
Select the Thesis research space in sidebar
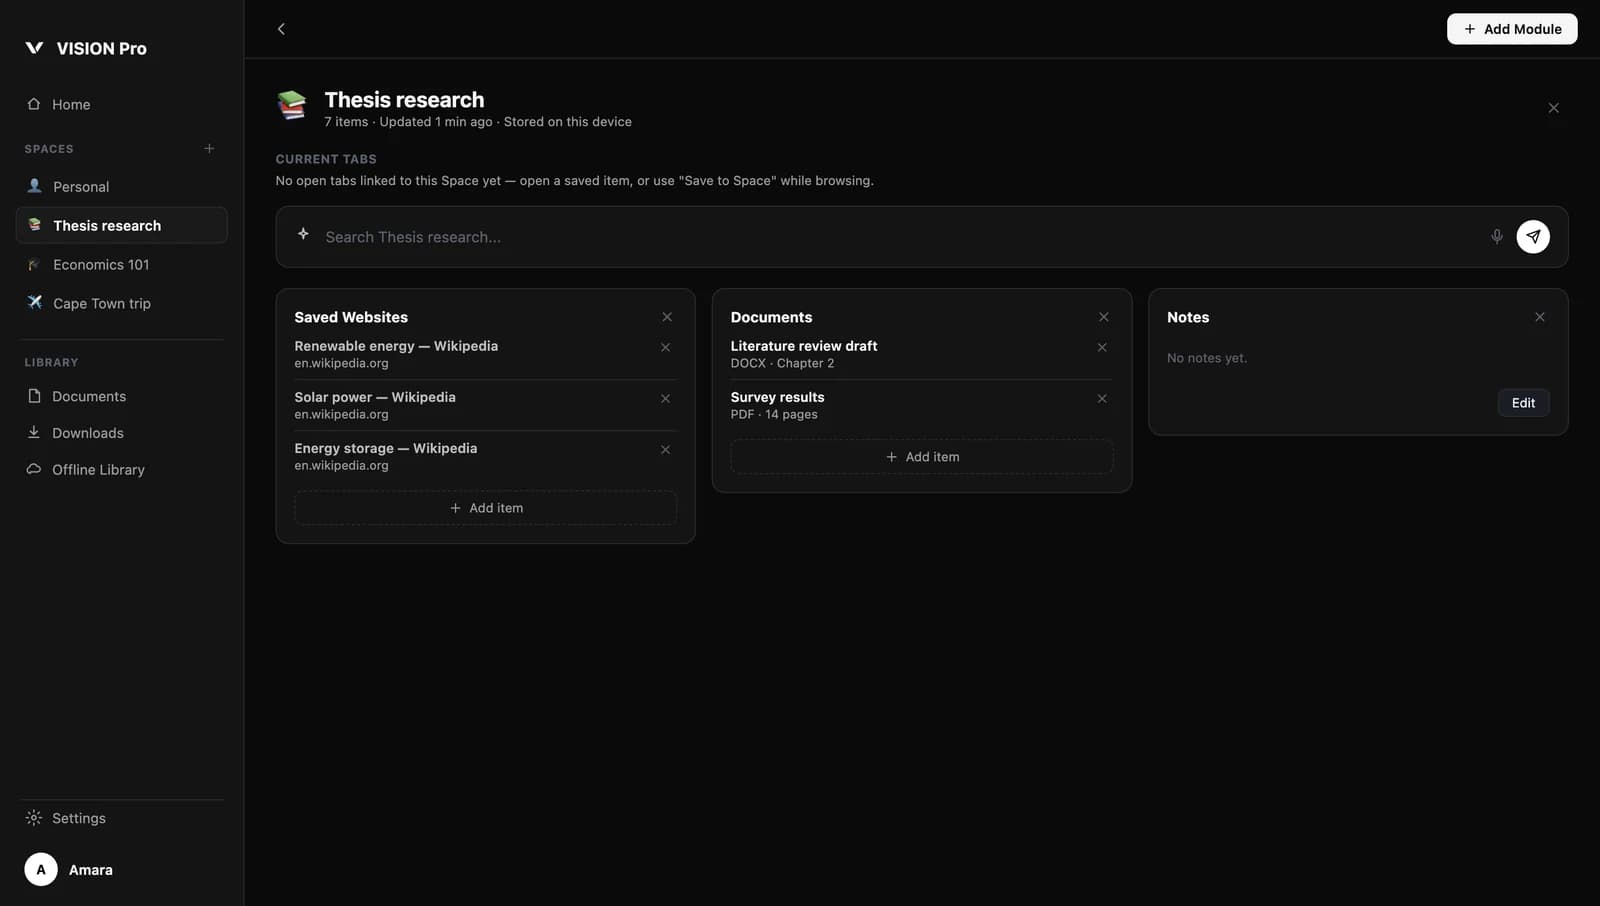coord(121,225)
